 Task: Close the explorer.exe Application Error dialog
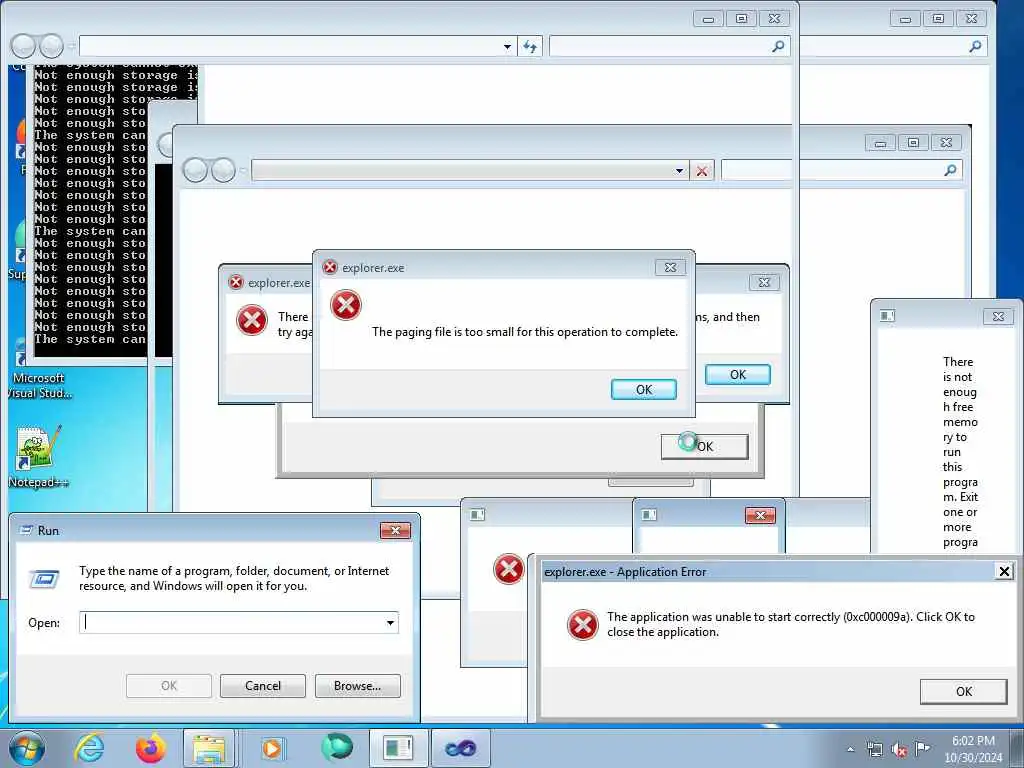(1004, 571)
